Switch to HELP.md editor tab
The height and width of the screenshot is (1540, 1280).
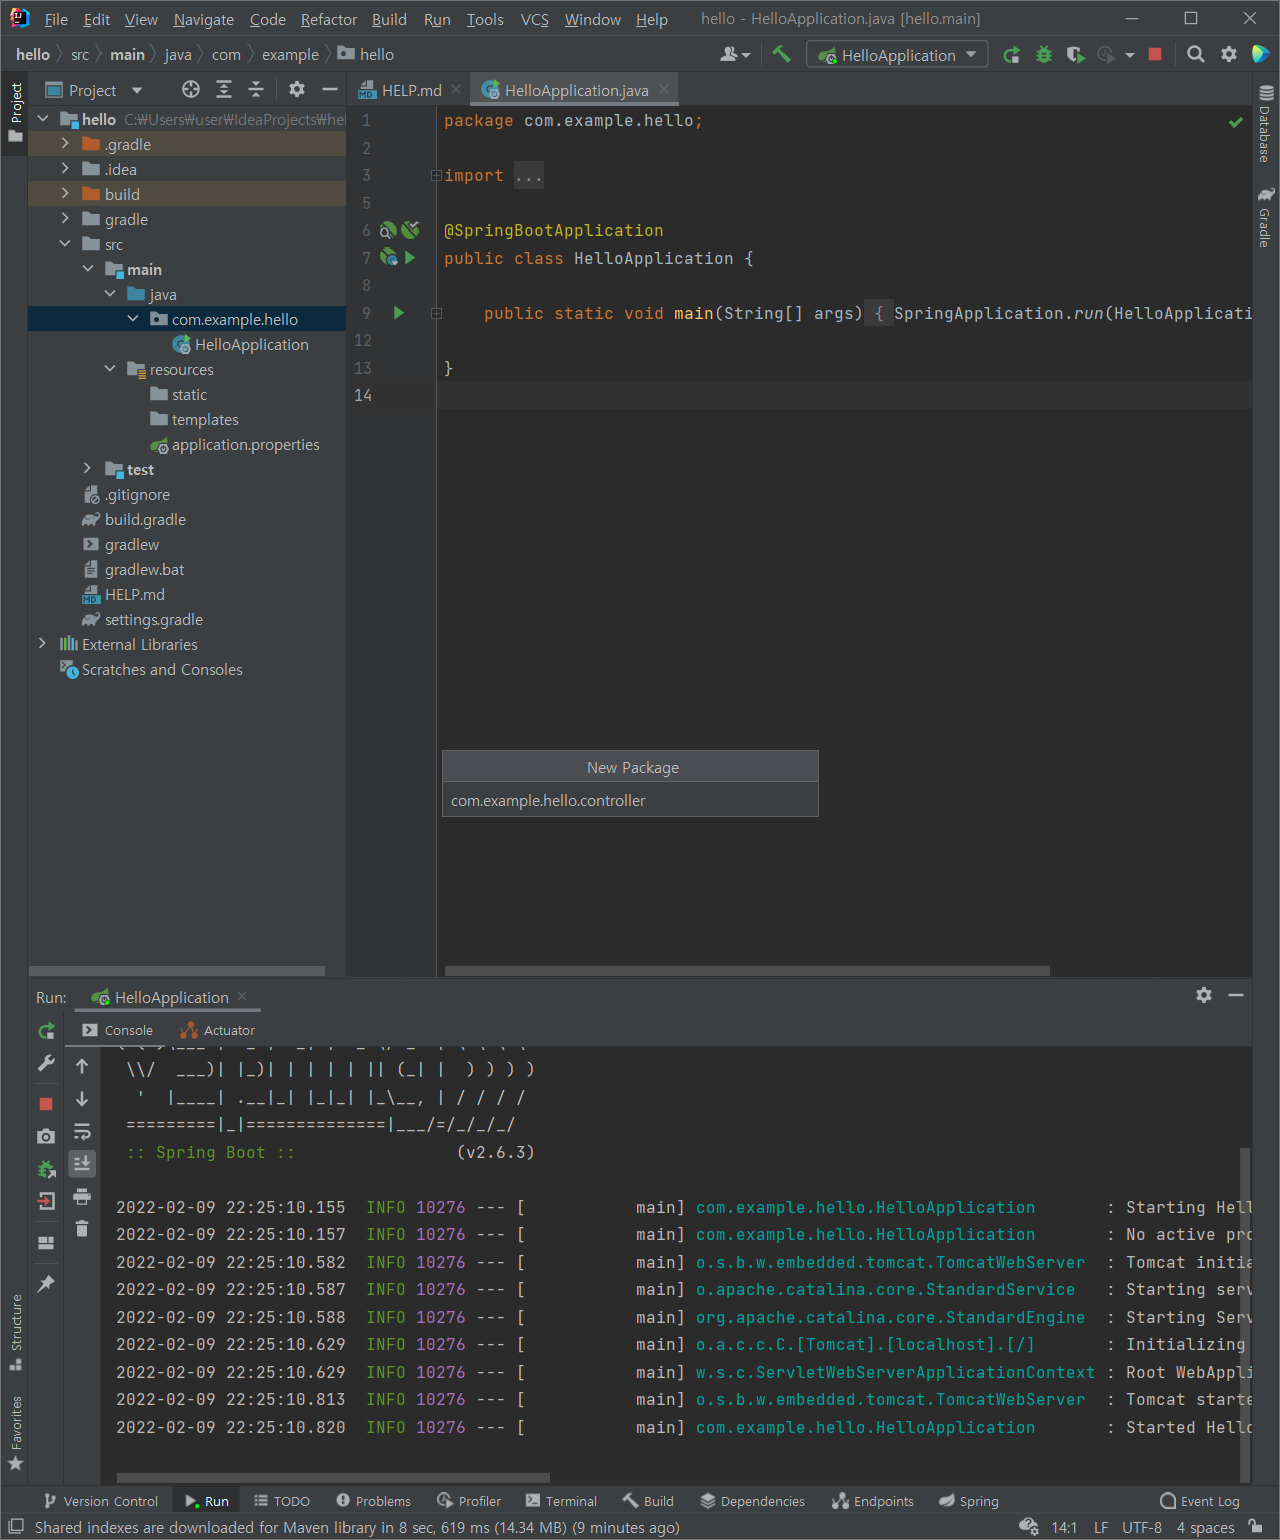click(x=410, y=90)
